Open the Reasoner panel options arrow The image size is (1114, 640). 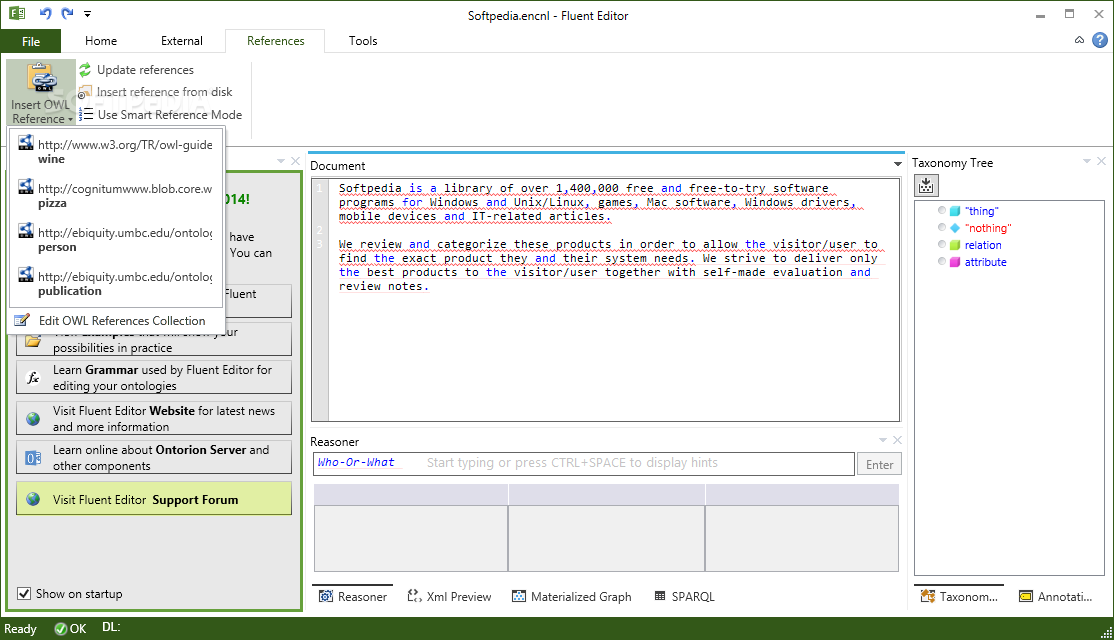pos(882,440)
